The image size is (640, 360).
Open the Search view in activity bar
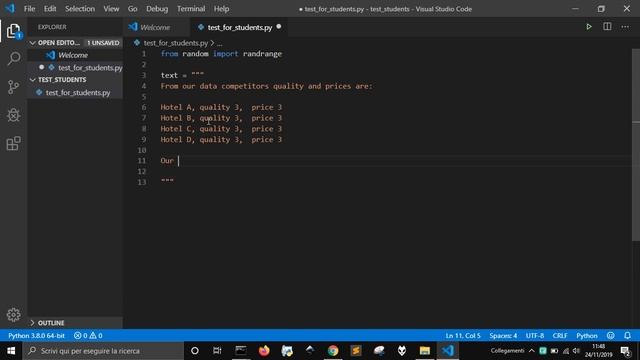[x=13, y=59]
